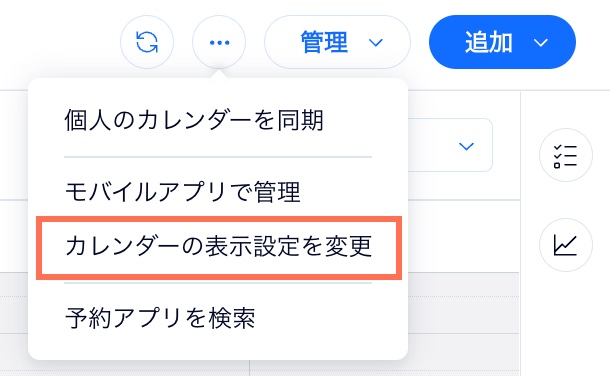This screenshot has height=376, width=610.
Task: Open the checklist tasks panel icon
Action: click(x=566, y=155)
